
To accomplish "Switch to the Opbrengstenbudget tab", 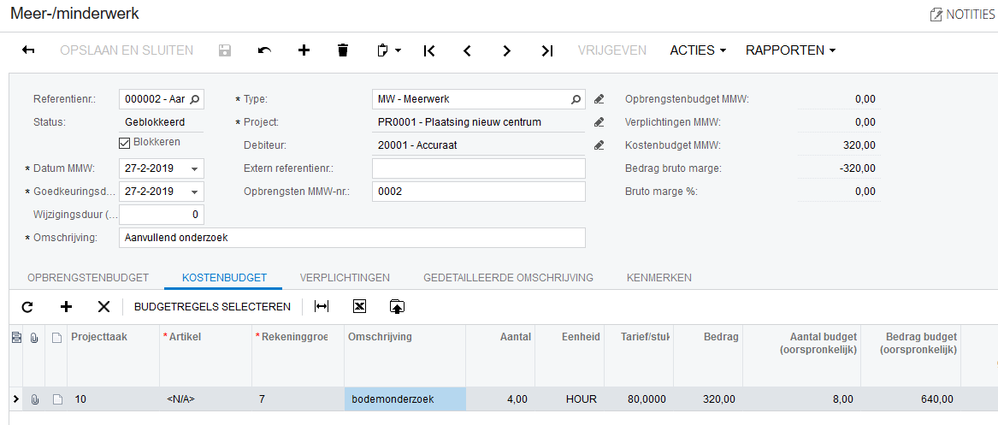I will (x=88, y=277).
